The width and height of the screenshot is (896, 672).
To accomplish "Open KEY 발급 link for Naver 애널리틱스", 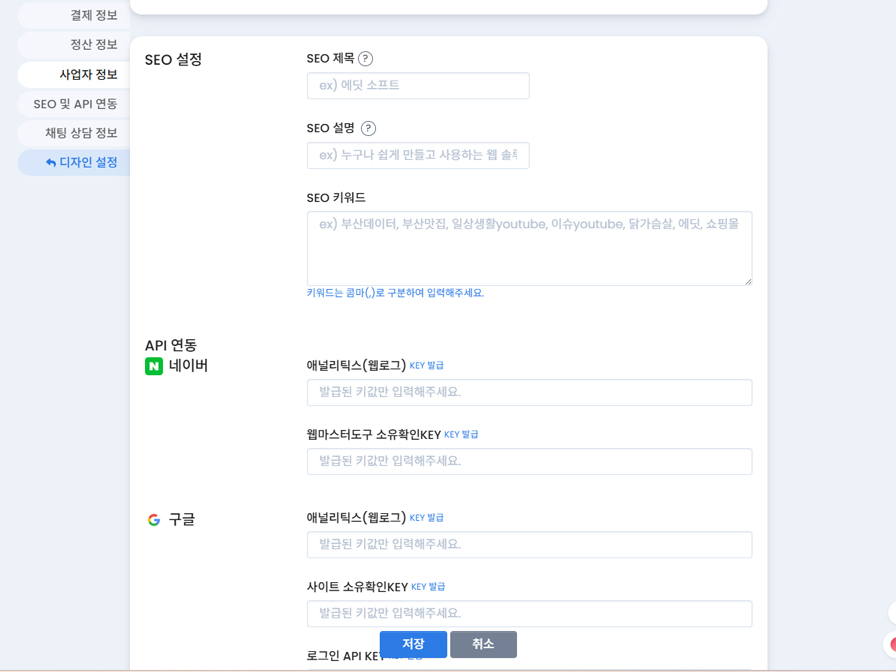I will tap(427, 366).
